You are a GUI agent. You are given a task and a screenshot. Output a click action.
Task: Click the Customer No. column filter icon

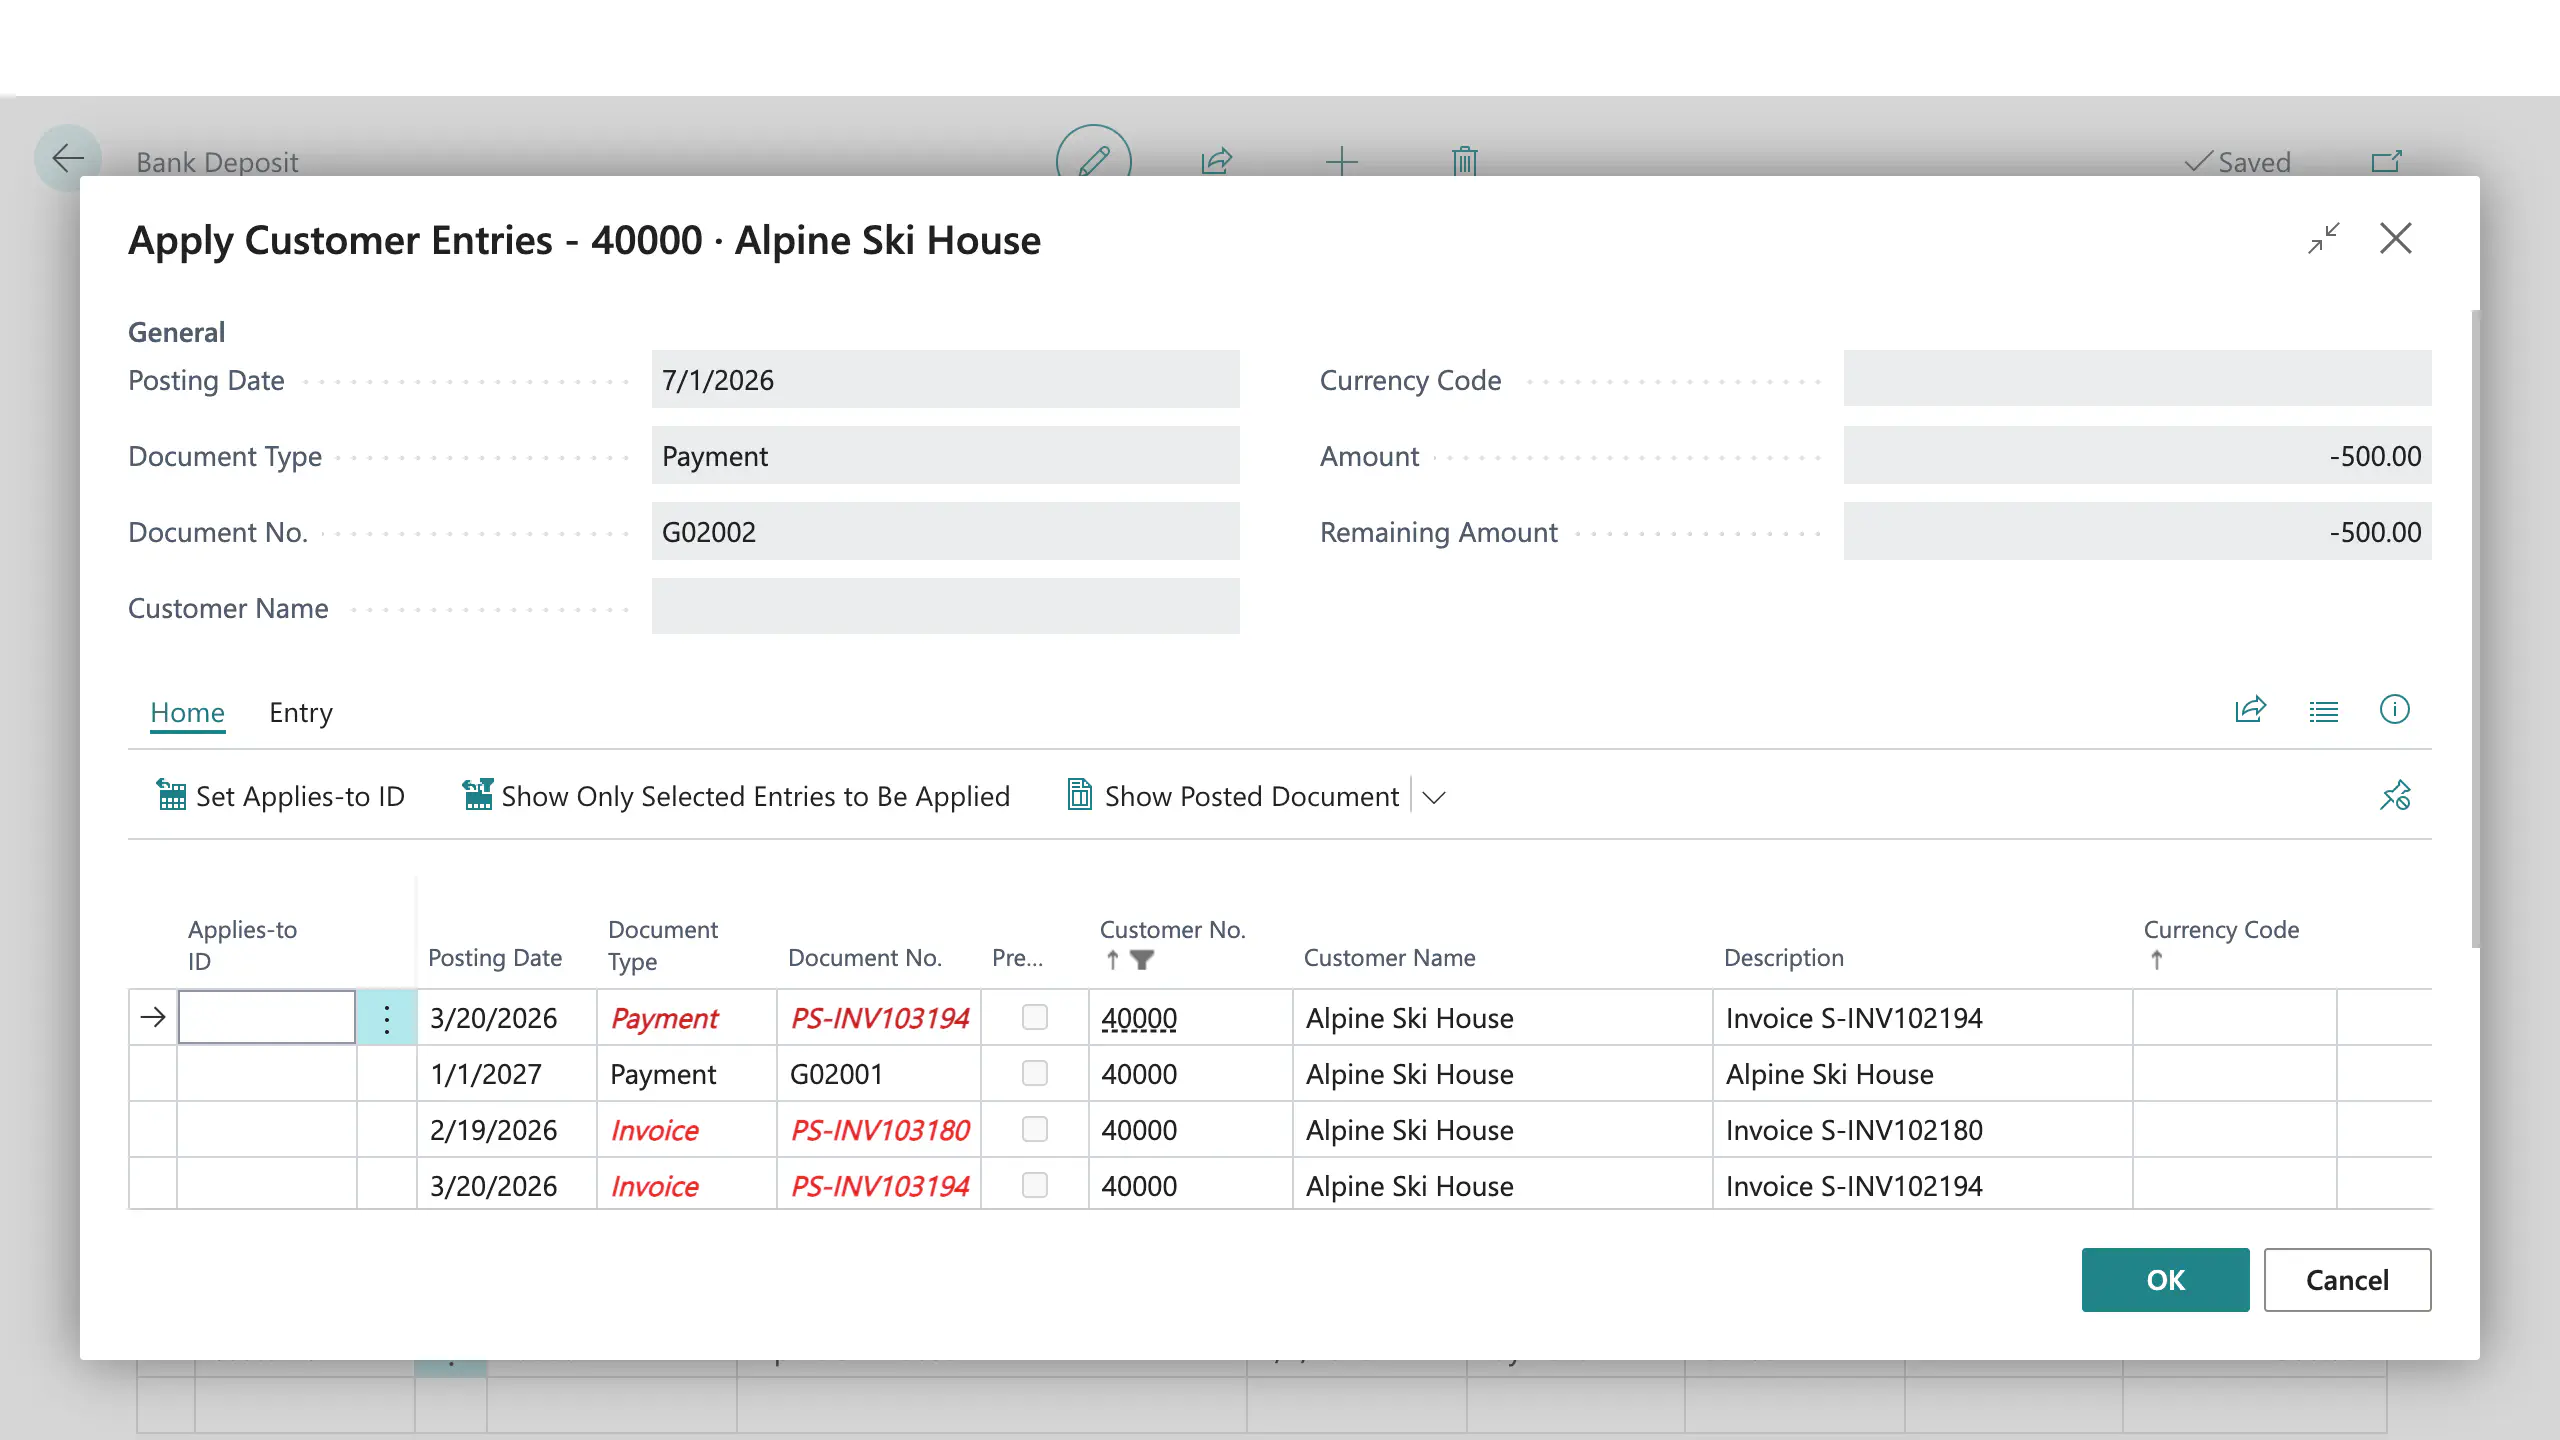click(1141, 960)
